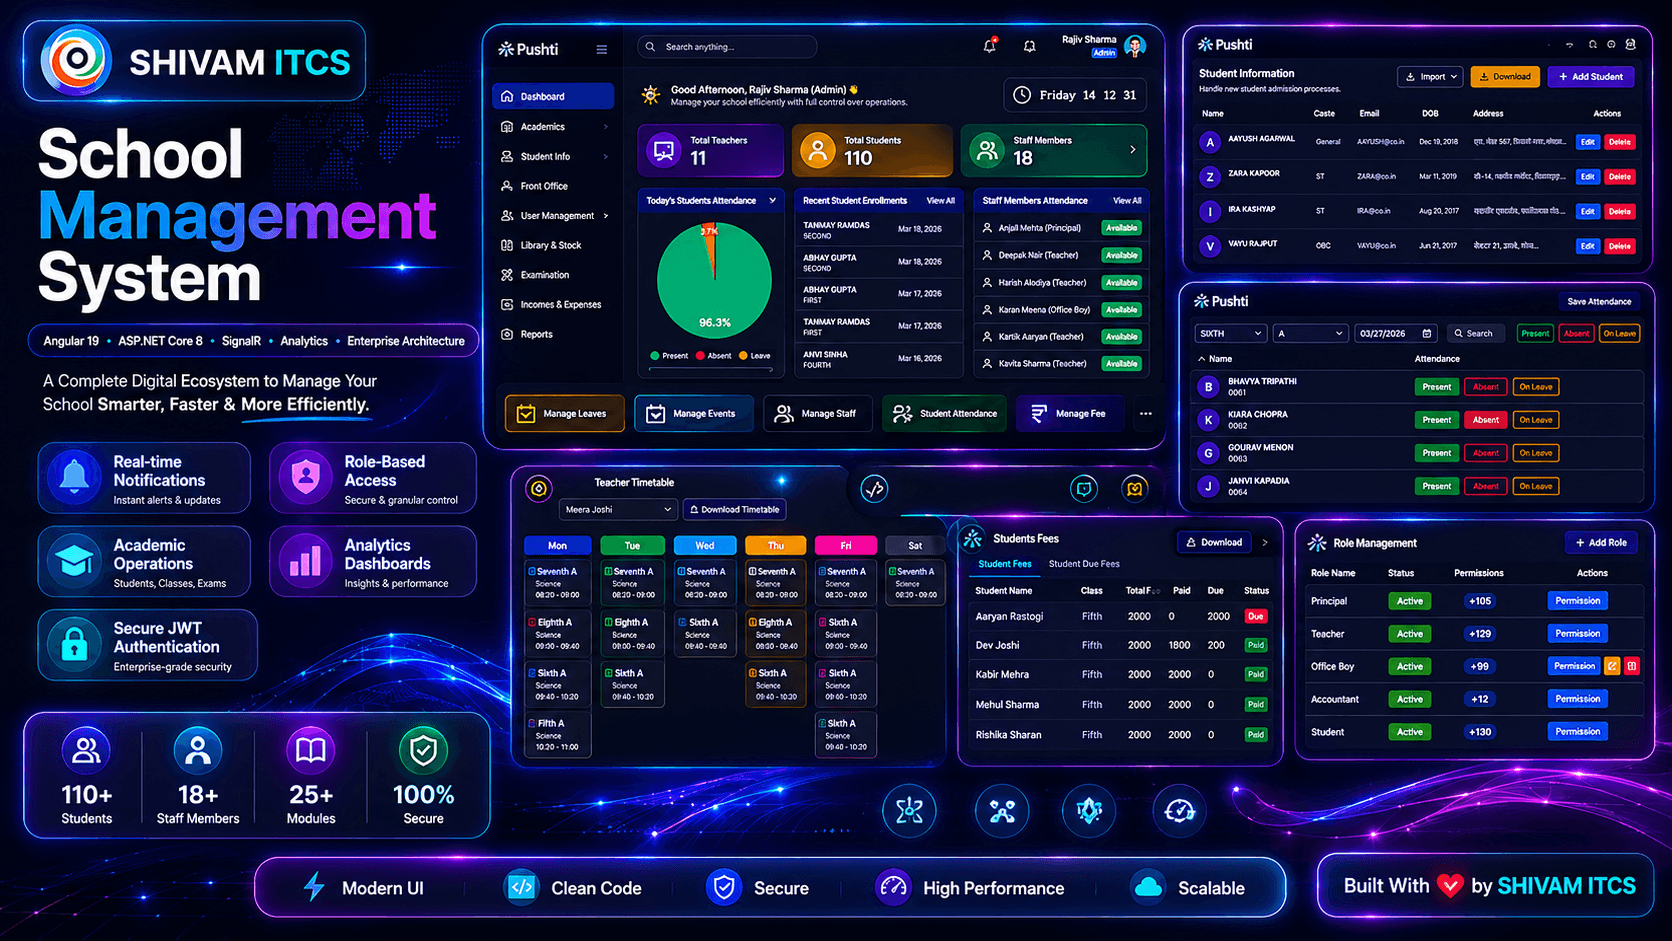Click the delete icon in Office Boy row
This screenshot has height=941, width=1672.
(x=1631, y=666)
